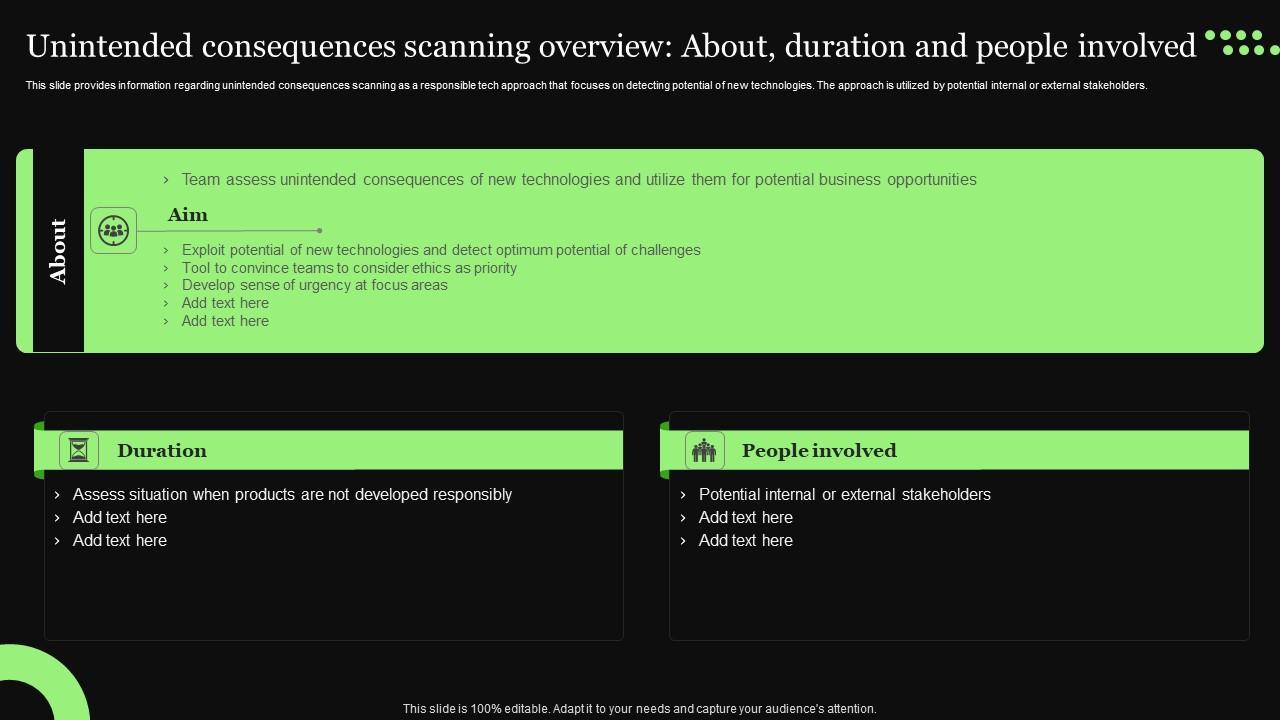
Task: Click the '100% editable' footer text
Action: pos(639,709)
